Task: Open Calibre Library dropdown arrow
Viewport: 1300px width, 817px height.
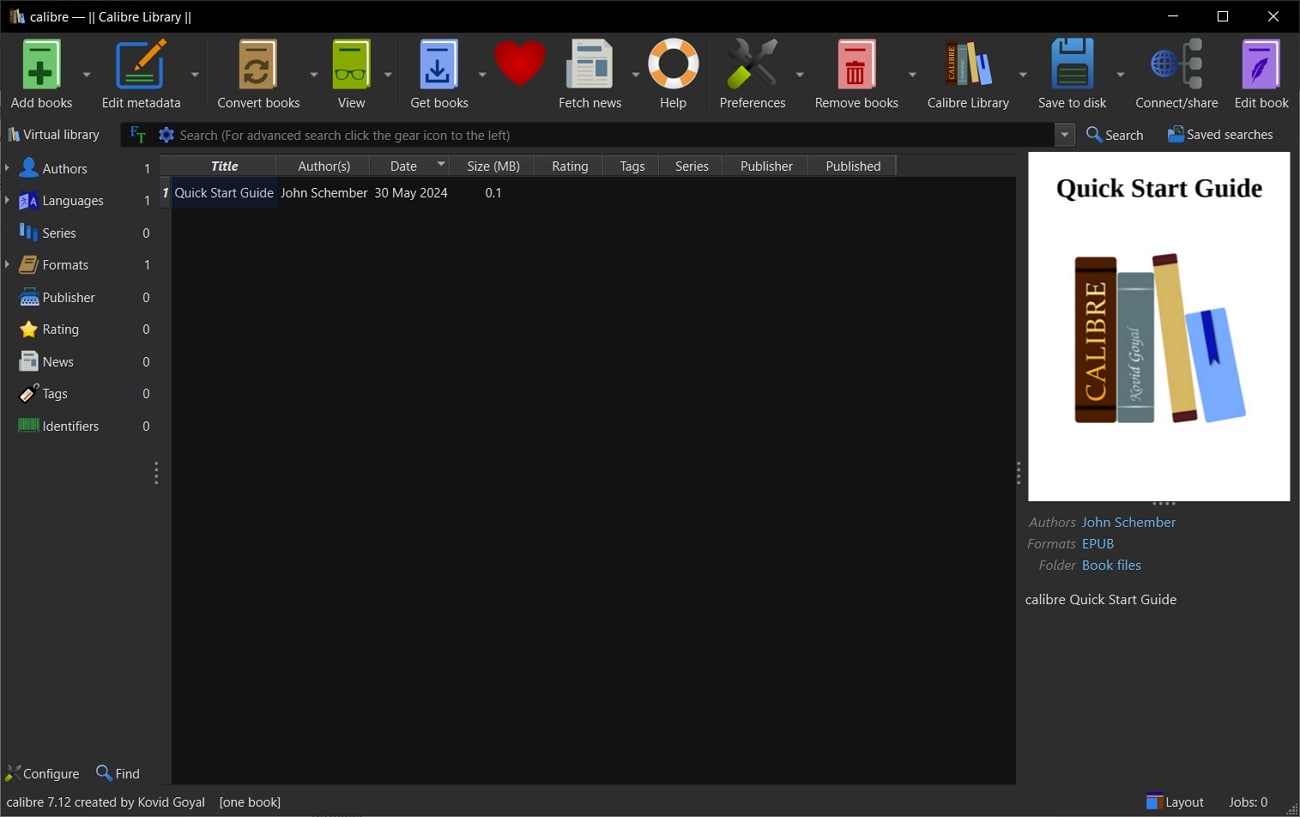Action: [x=1022, y=75]
